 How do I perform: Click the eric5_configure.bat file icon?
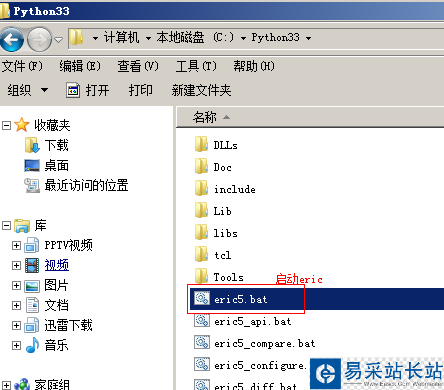pos(202,364)
